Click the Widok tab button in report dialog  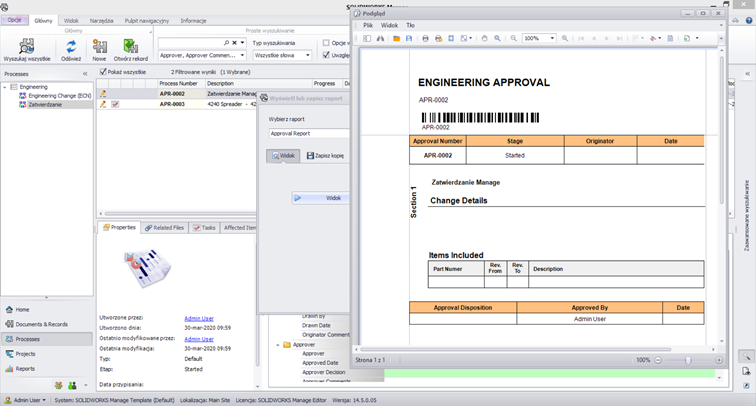[x=283, y=156]
